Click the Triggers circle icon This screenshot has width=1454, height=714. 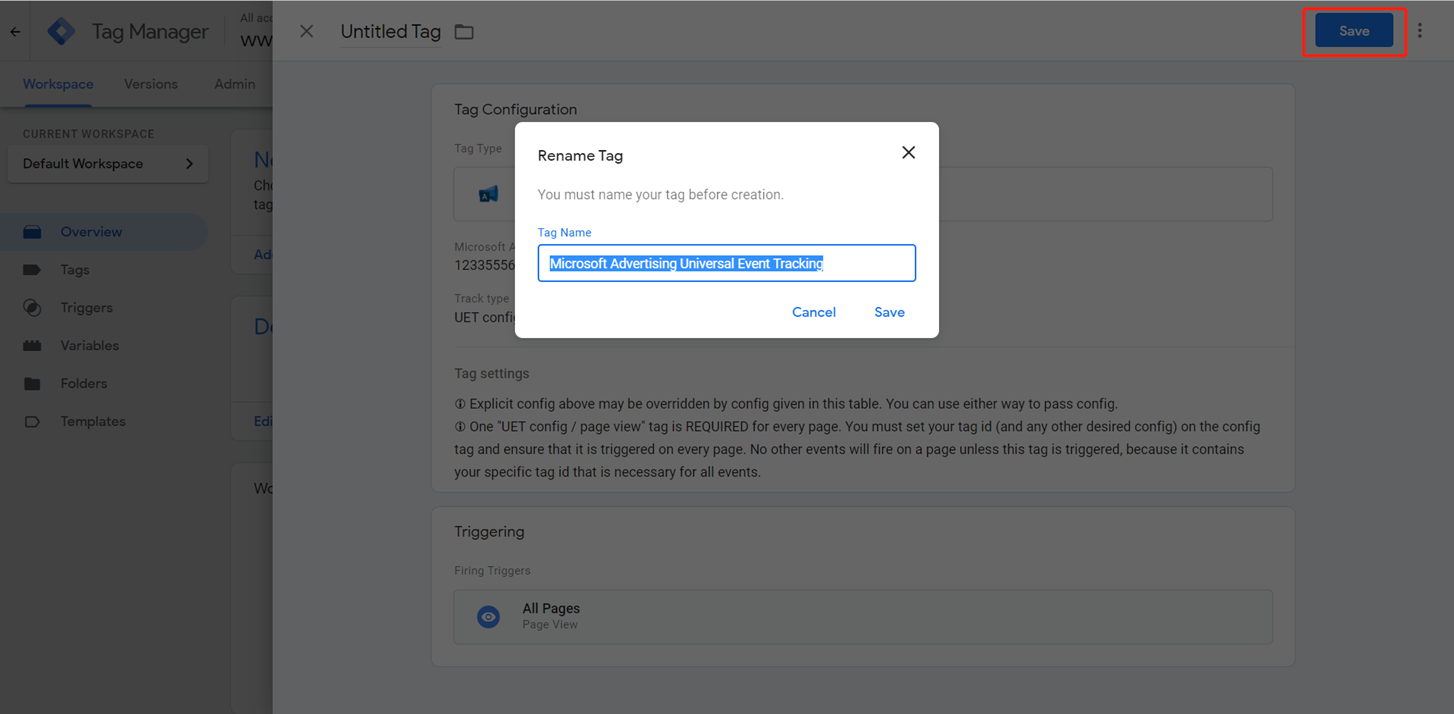pyautogui.click(x=32, y=308)
